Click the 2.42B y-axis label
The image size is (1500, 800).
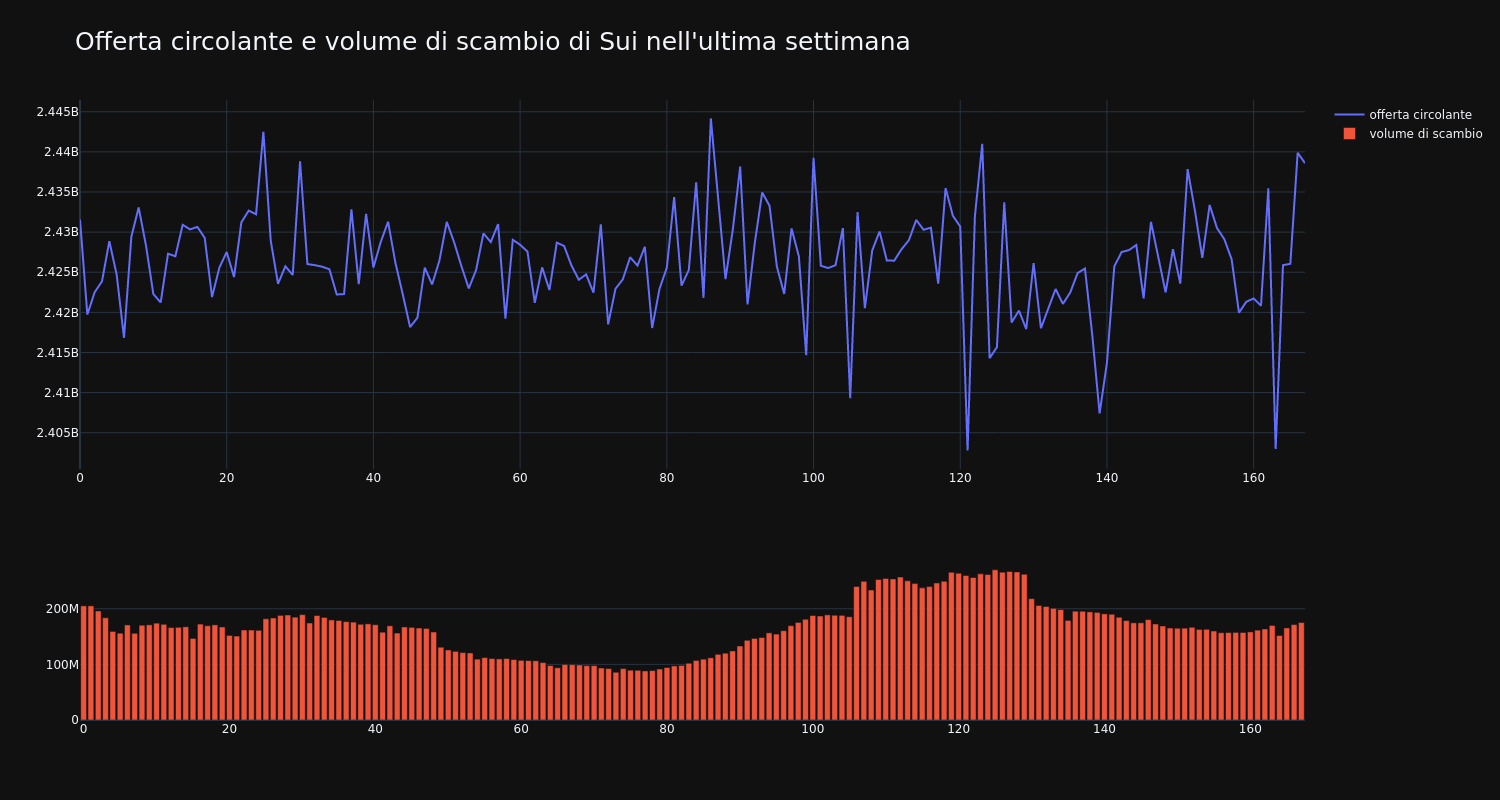pyautogui.click(x=60, y=312)
